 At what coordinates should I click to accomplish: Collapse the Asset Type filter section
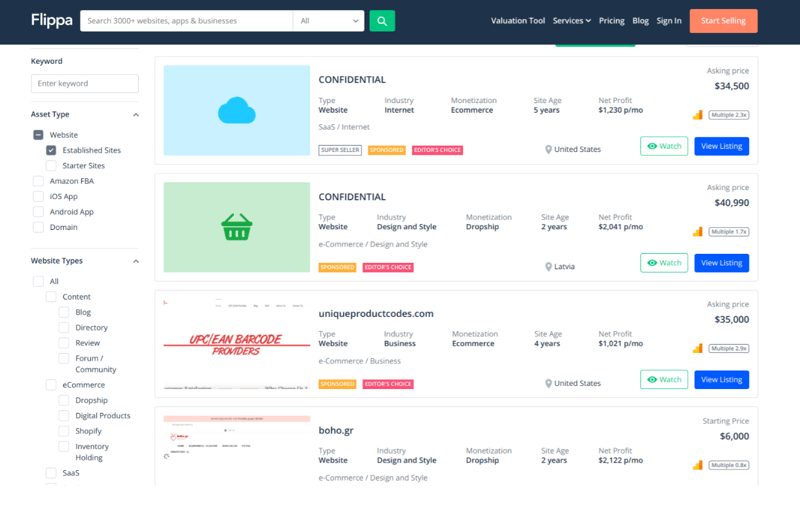pos(136,115)
